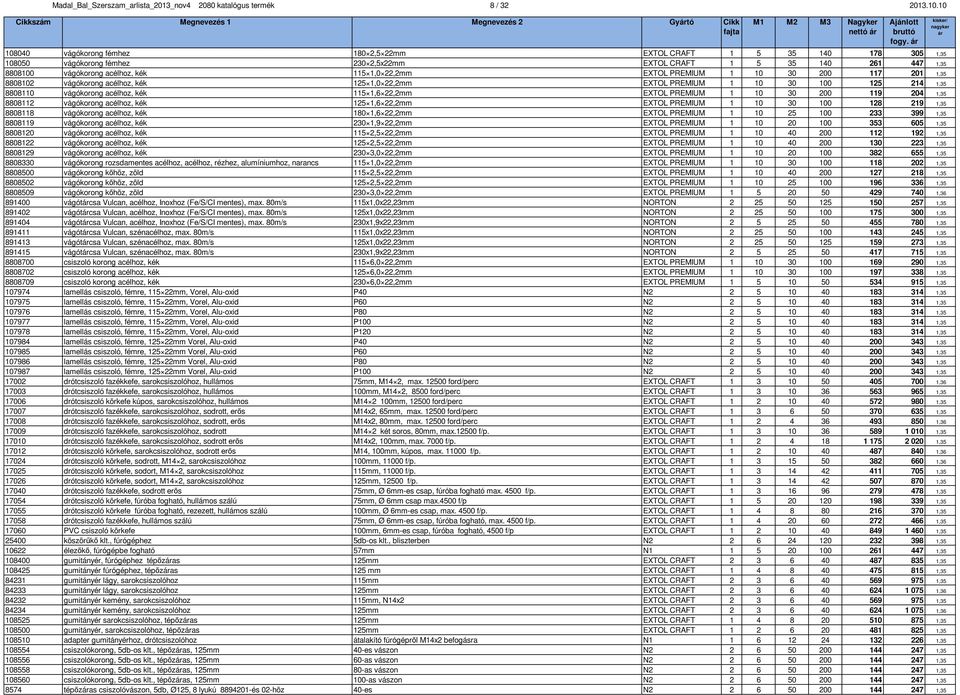The image size is (960, 695).
Task: Select item number 891400
Action: click(x=17, y=203)
